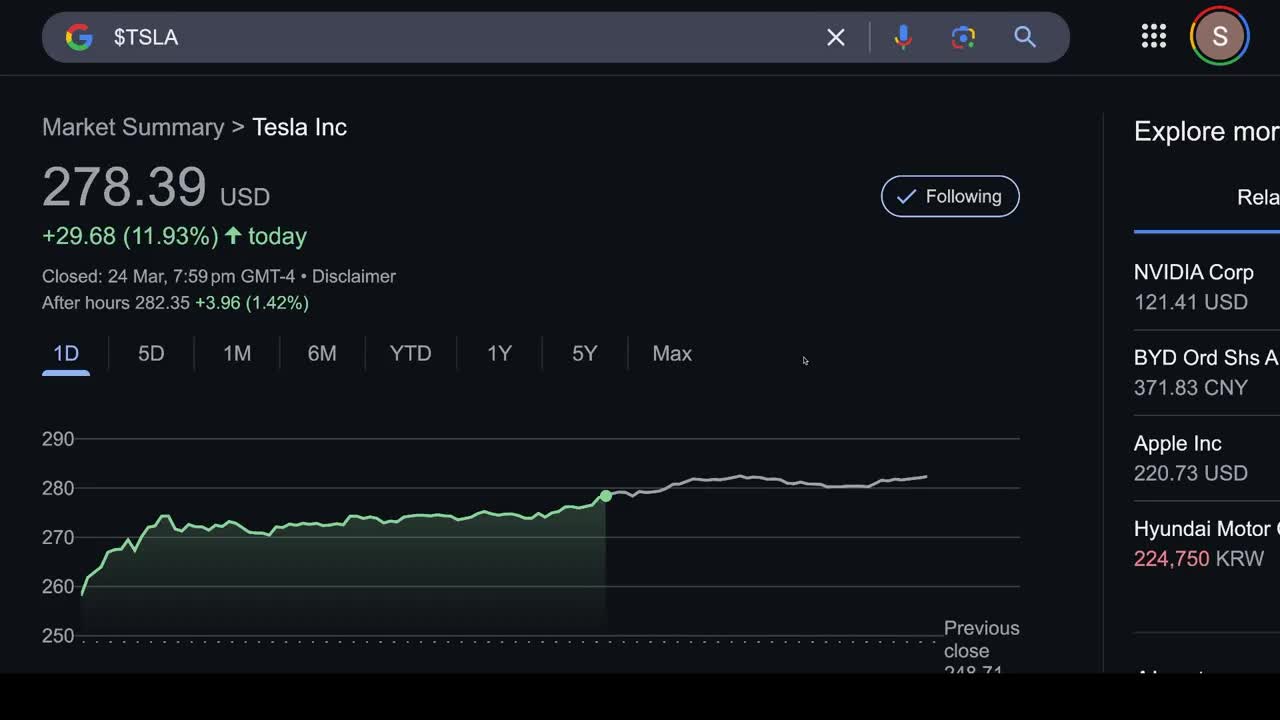The image size is (1280, 720).
Task: Open the Disclaimer link
Action: coord(354,276)
